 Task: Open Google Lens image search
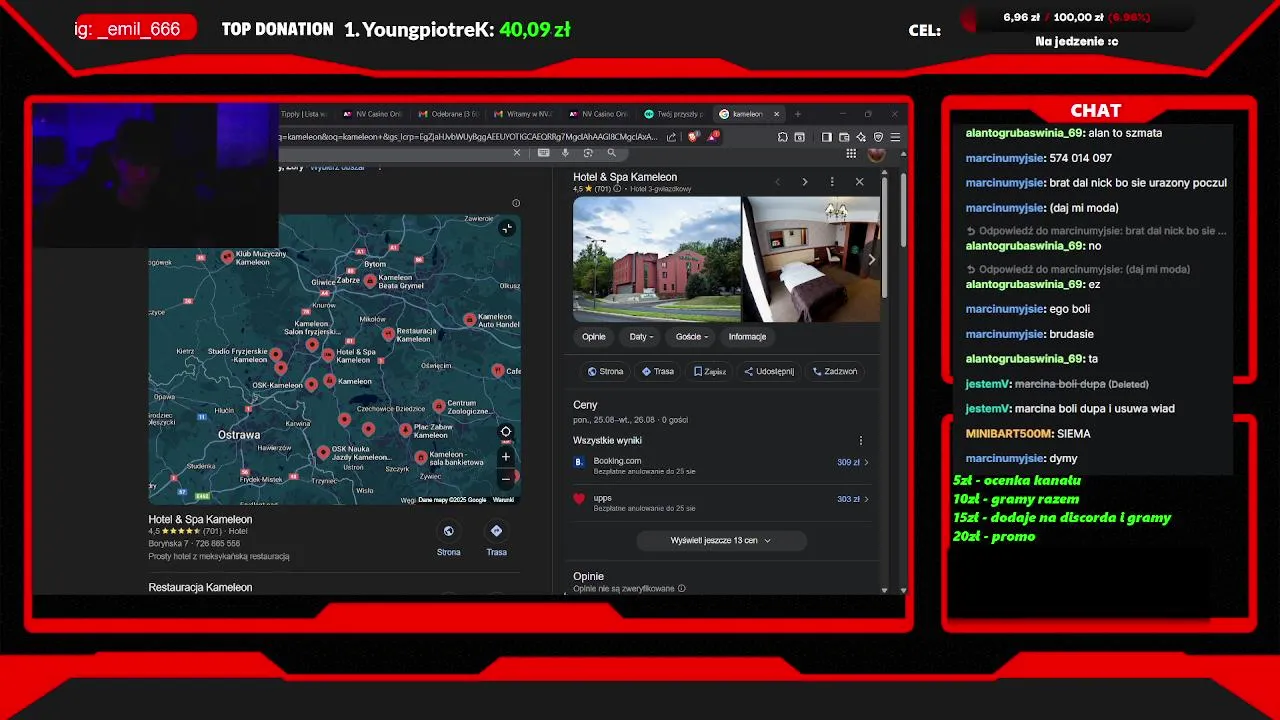(x=588, y=153)
